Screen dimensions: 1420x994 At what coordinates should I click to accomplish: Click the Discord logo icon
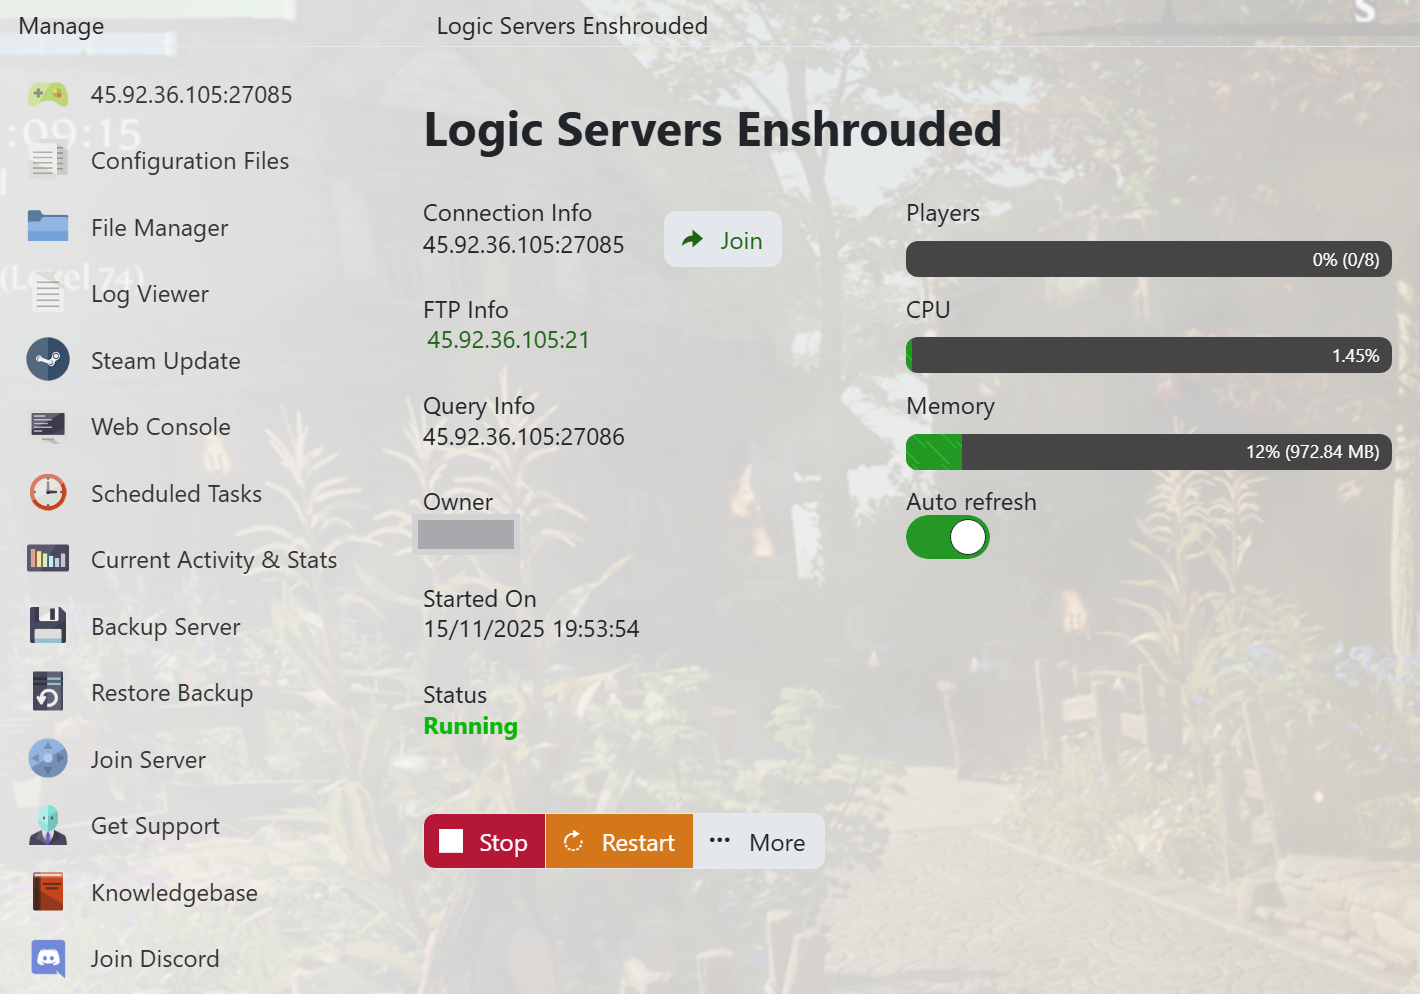click(47, 958)
